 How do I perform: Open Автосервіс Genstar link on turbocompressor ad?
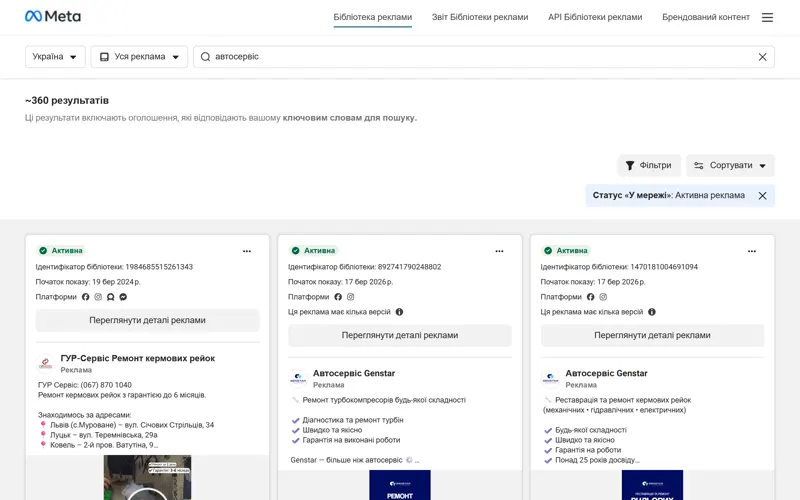pos(354,373)
